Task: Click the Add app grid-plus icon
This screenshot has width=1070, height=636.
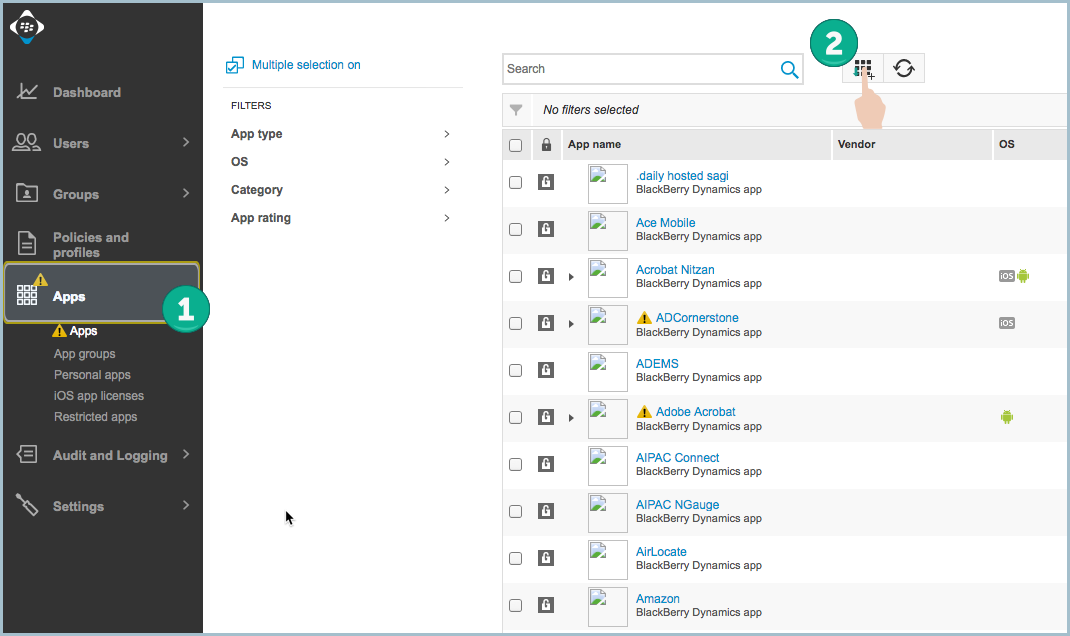Action: click(863, 68)
